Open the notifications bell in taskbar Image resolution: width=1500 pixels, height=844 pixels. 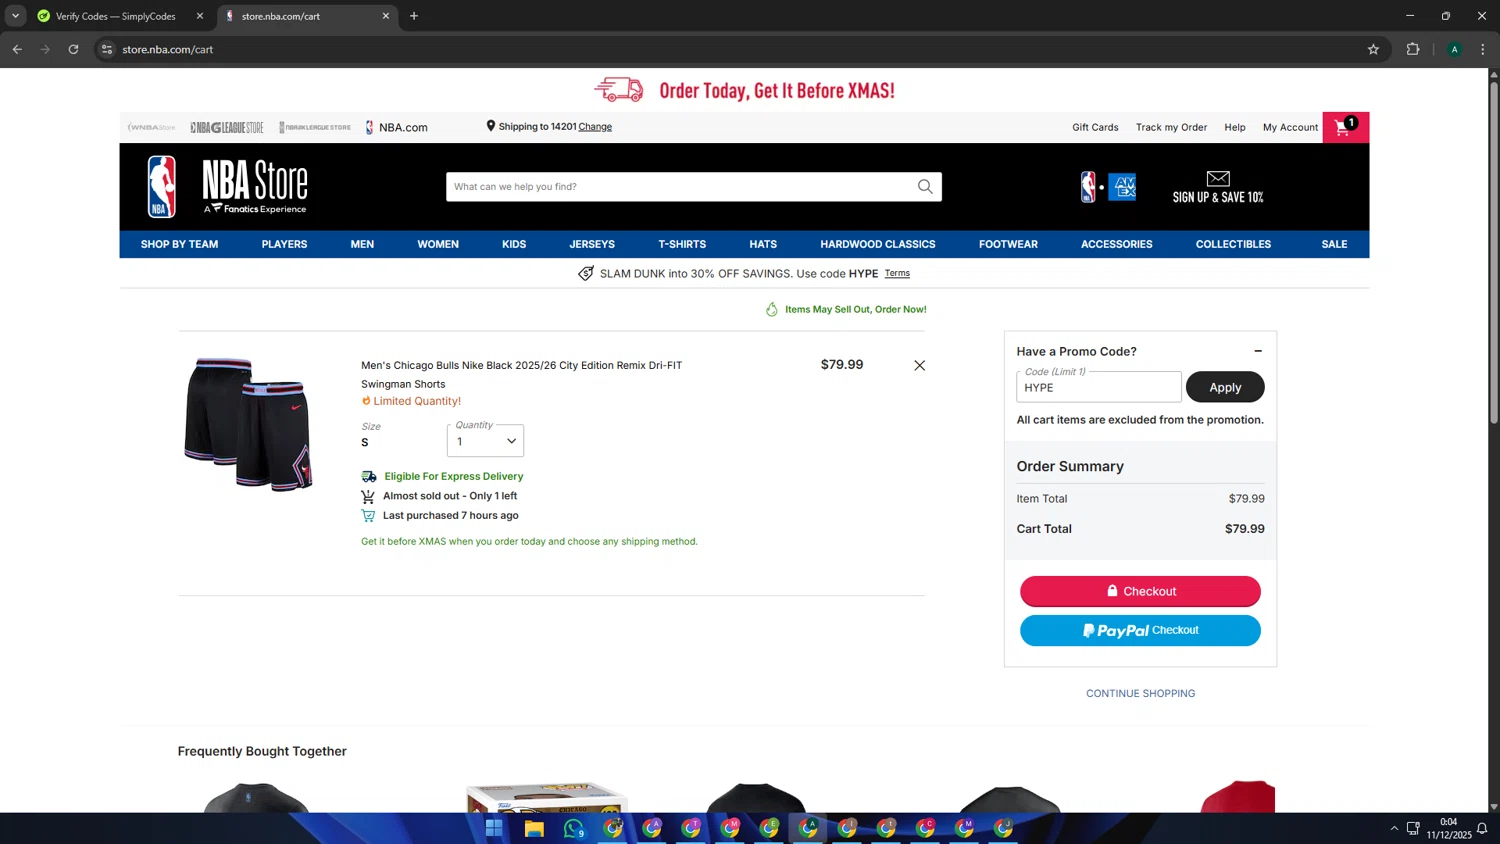click(x=1482, y=828)
